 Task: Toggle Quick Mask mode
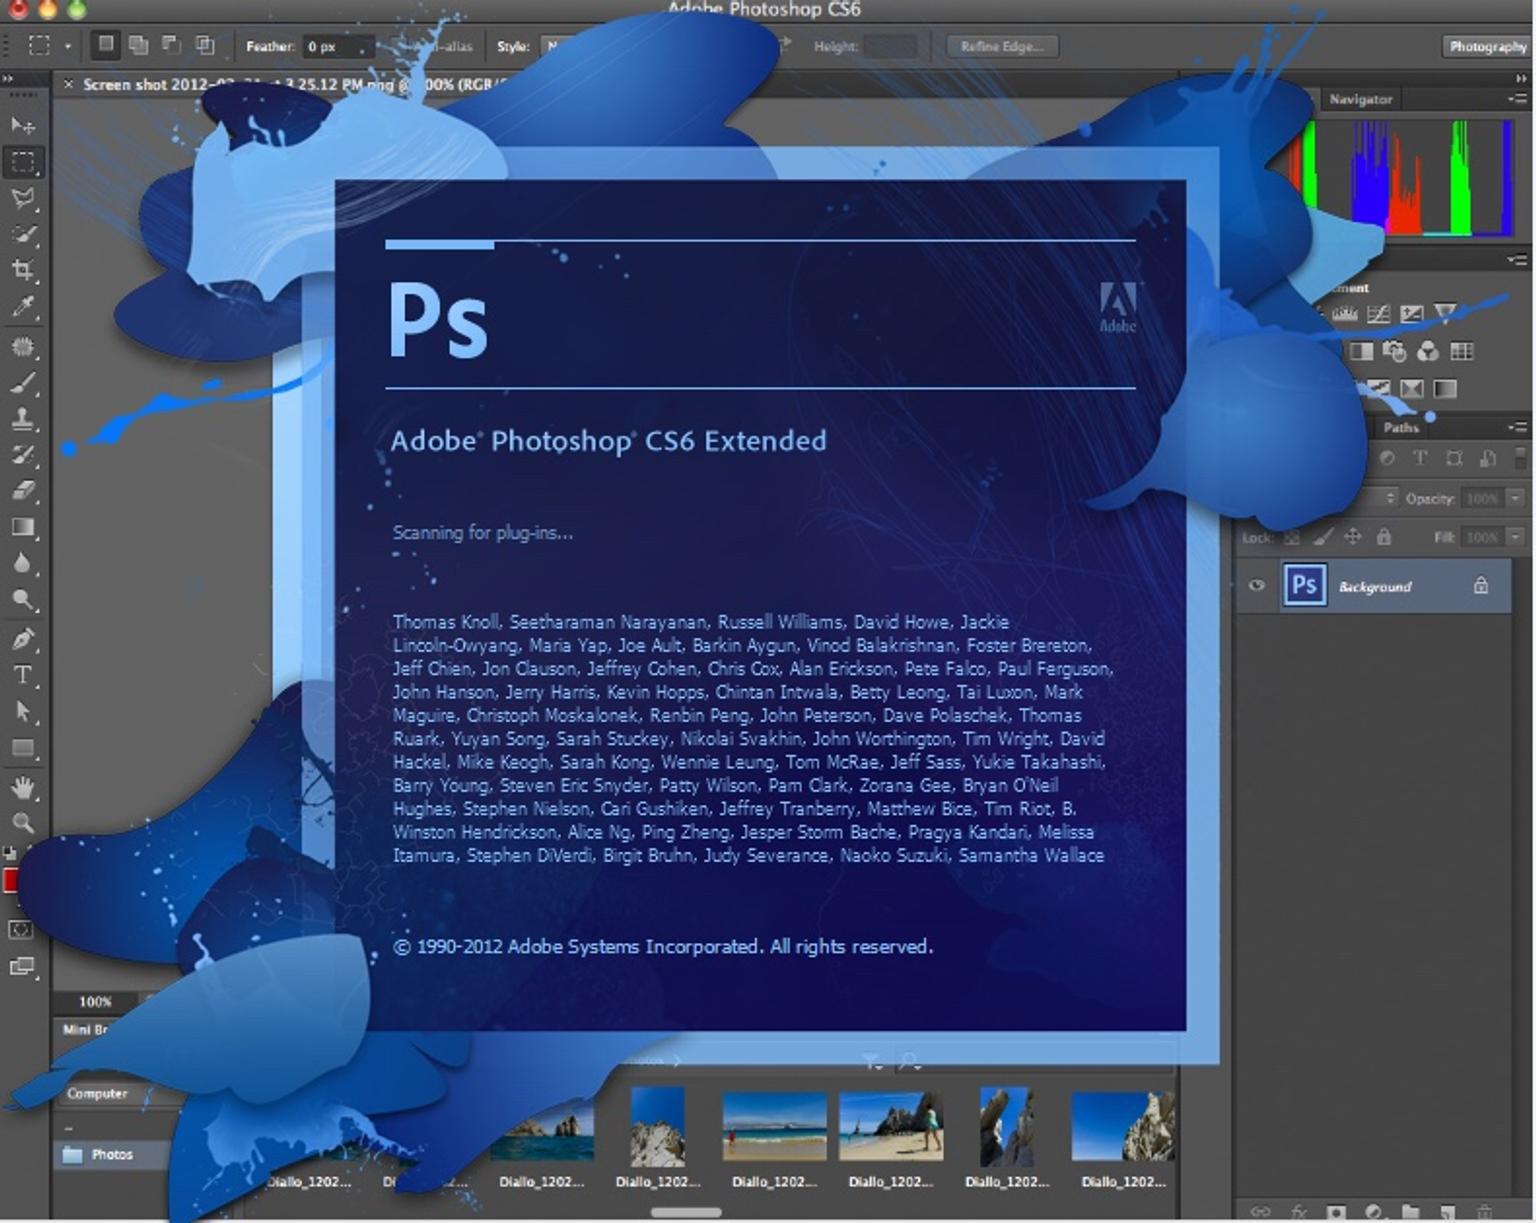20,930
